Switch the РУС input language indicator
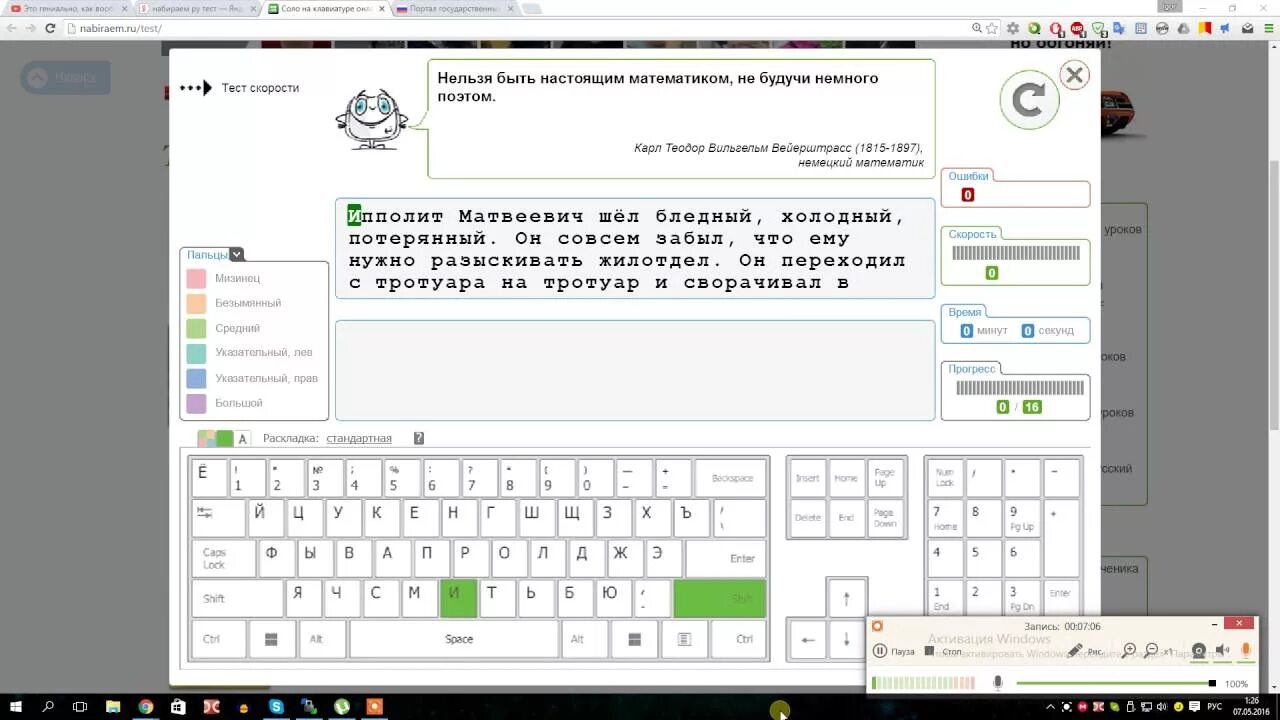This screenshot has width=1280, height=720. point(1214,707)
